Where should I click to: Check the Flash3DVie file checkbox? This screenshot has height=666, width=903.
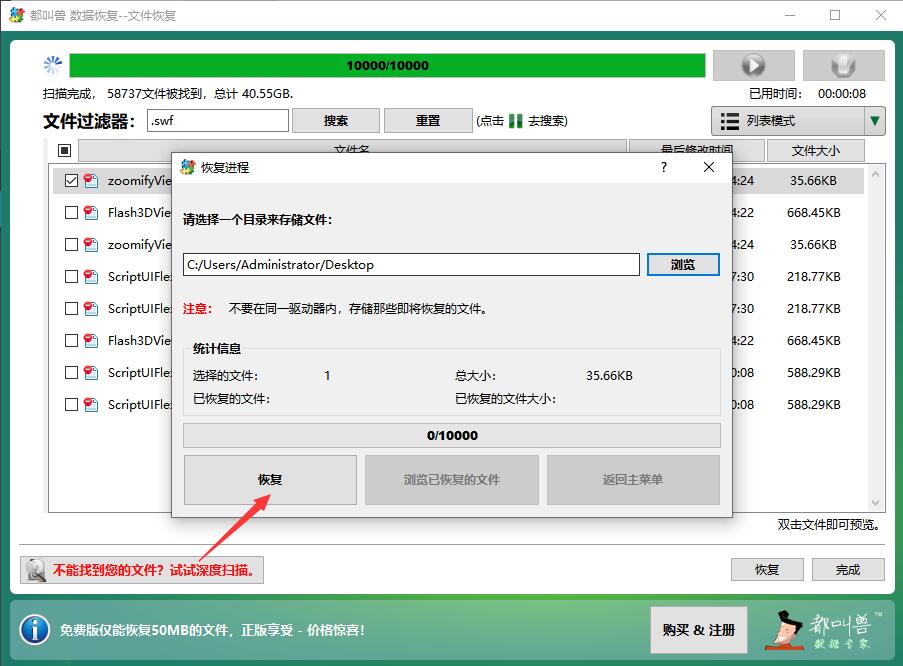pyautogui.click(x=70, y=212)
